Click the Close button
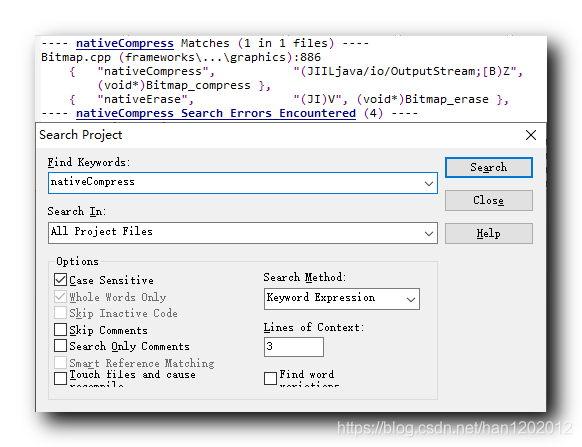 [x=488, y=200]
